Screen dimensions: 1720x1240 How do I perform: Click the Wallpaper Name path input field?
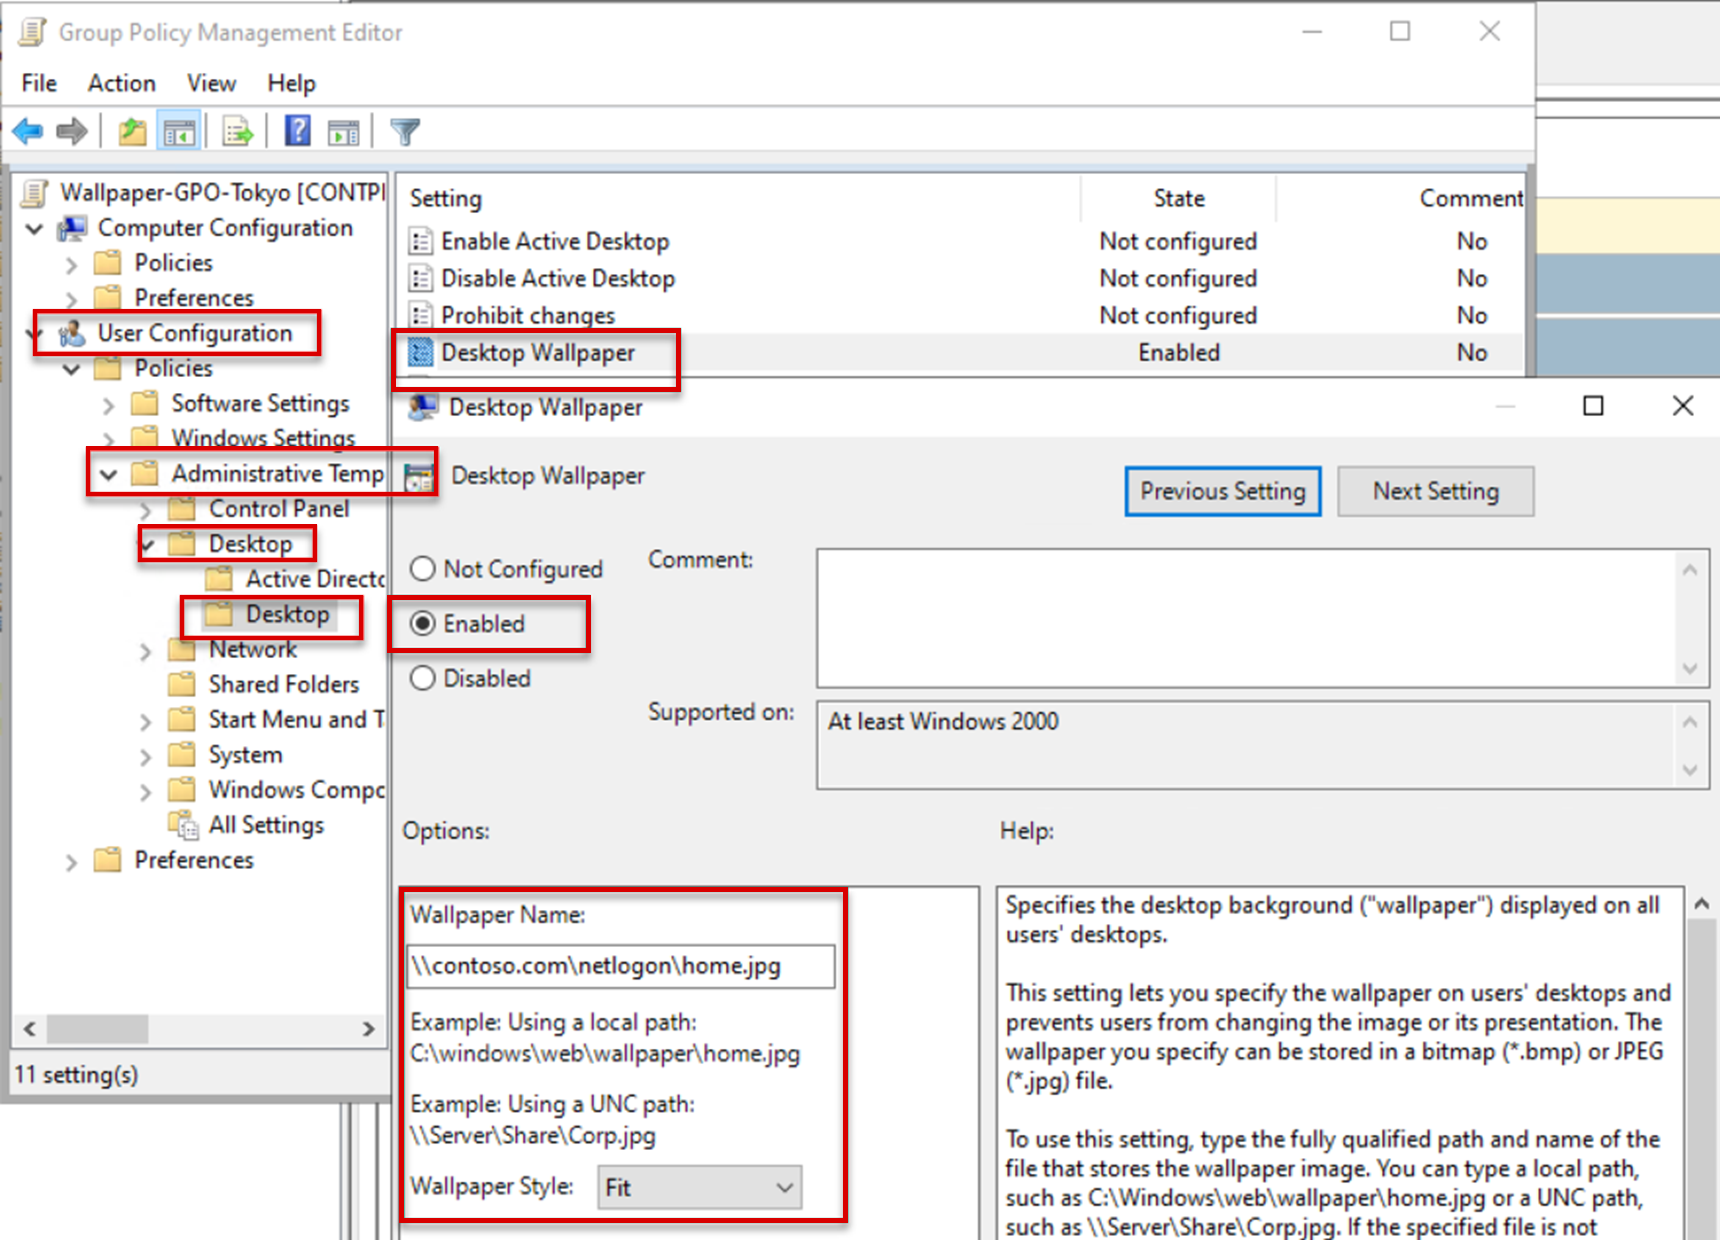tap(621, 966)
